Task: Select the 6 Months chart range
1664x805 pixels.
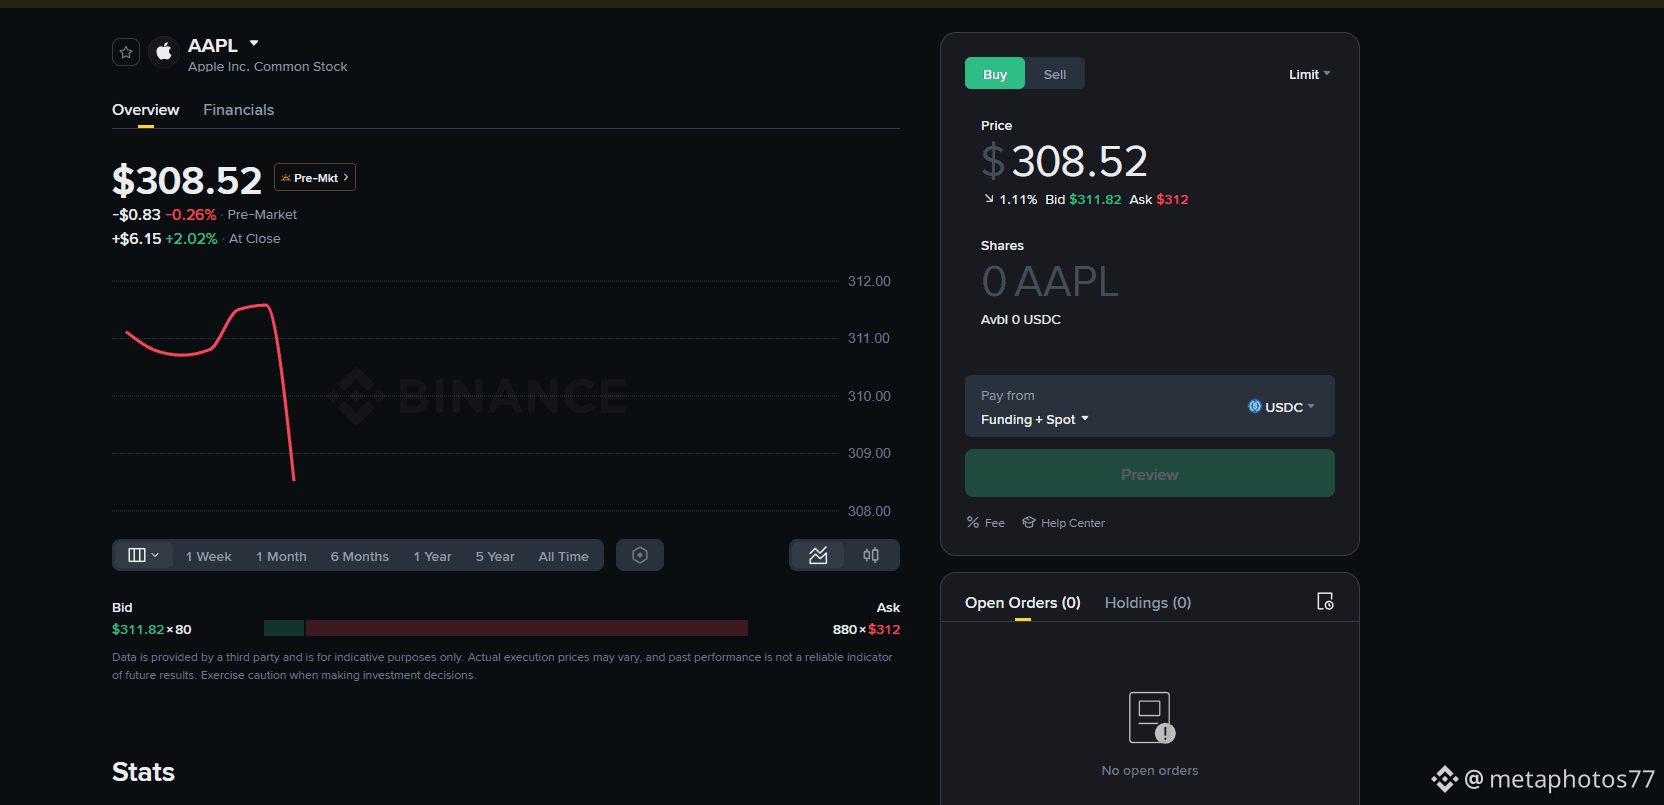Action: tap(360, 556)
